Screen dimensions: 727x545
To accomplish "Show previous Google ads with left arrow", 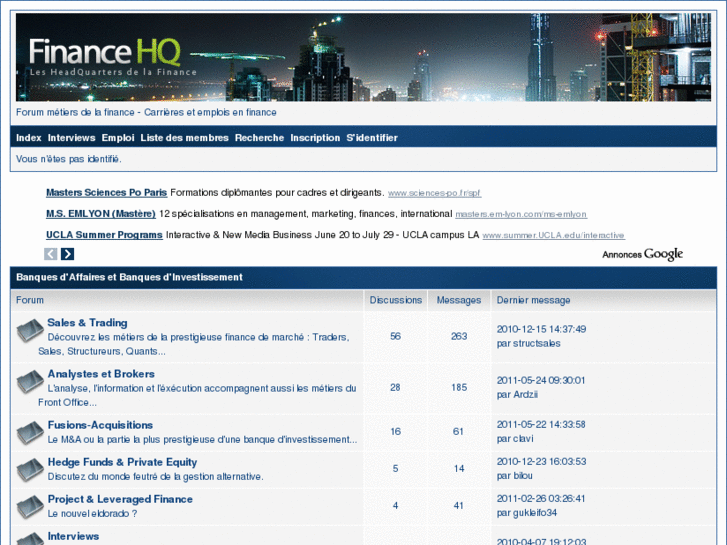I will point(51,254).
